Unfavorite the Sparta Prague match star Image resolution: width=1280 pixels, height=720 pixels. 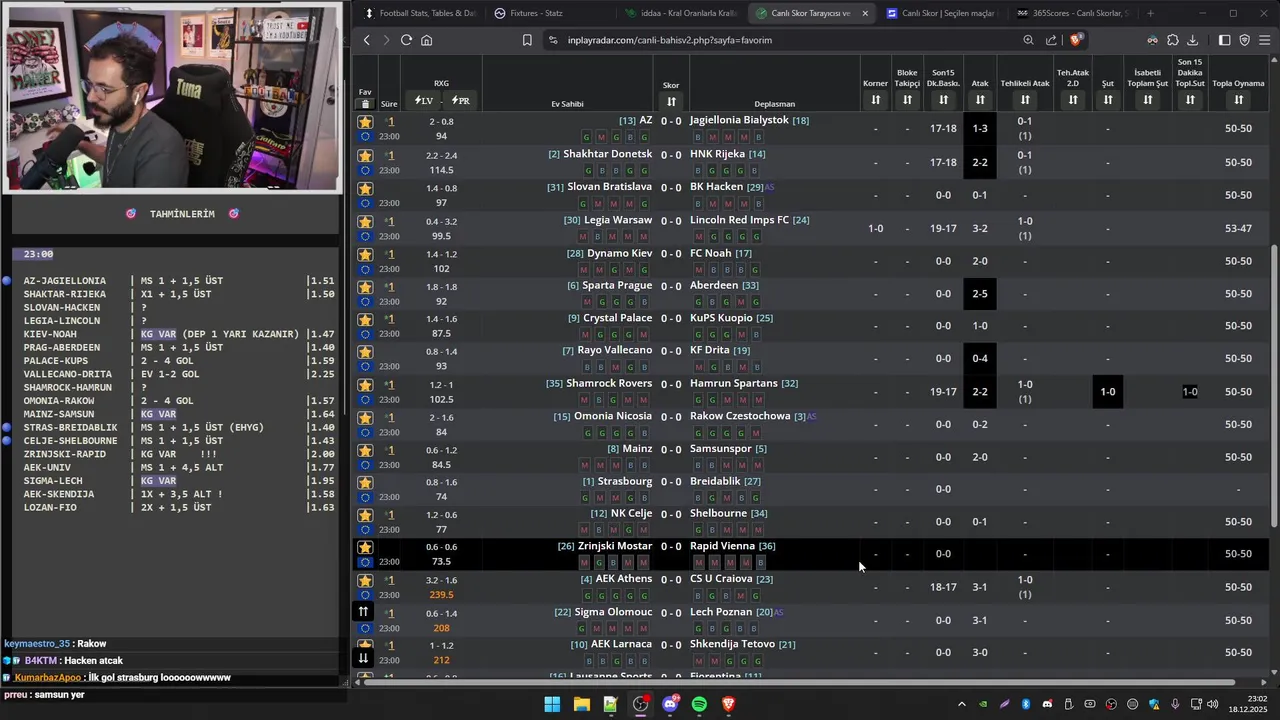pos(365,287)
